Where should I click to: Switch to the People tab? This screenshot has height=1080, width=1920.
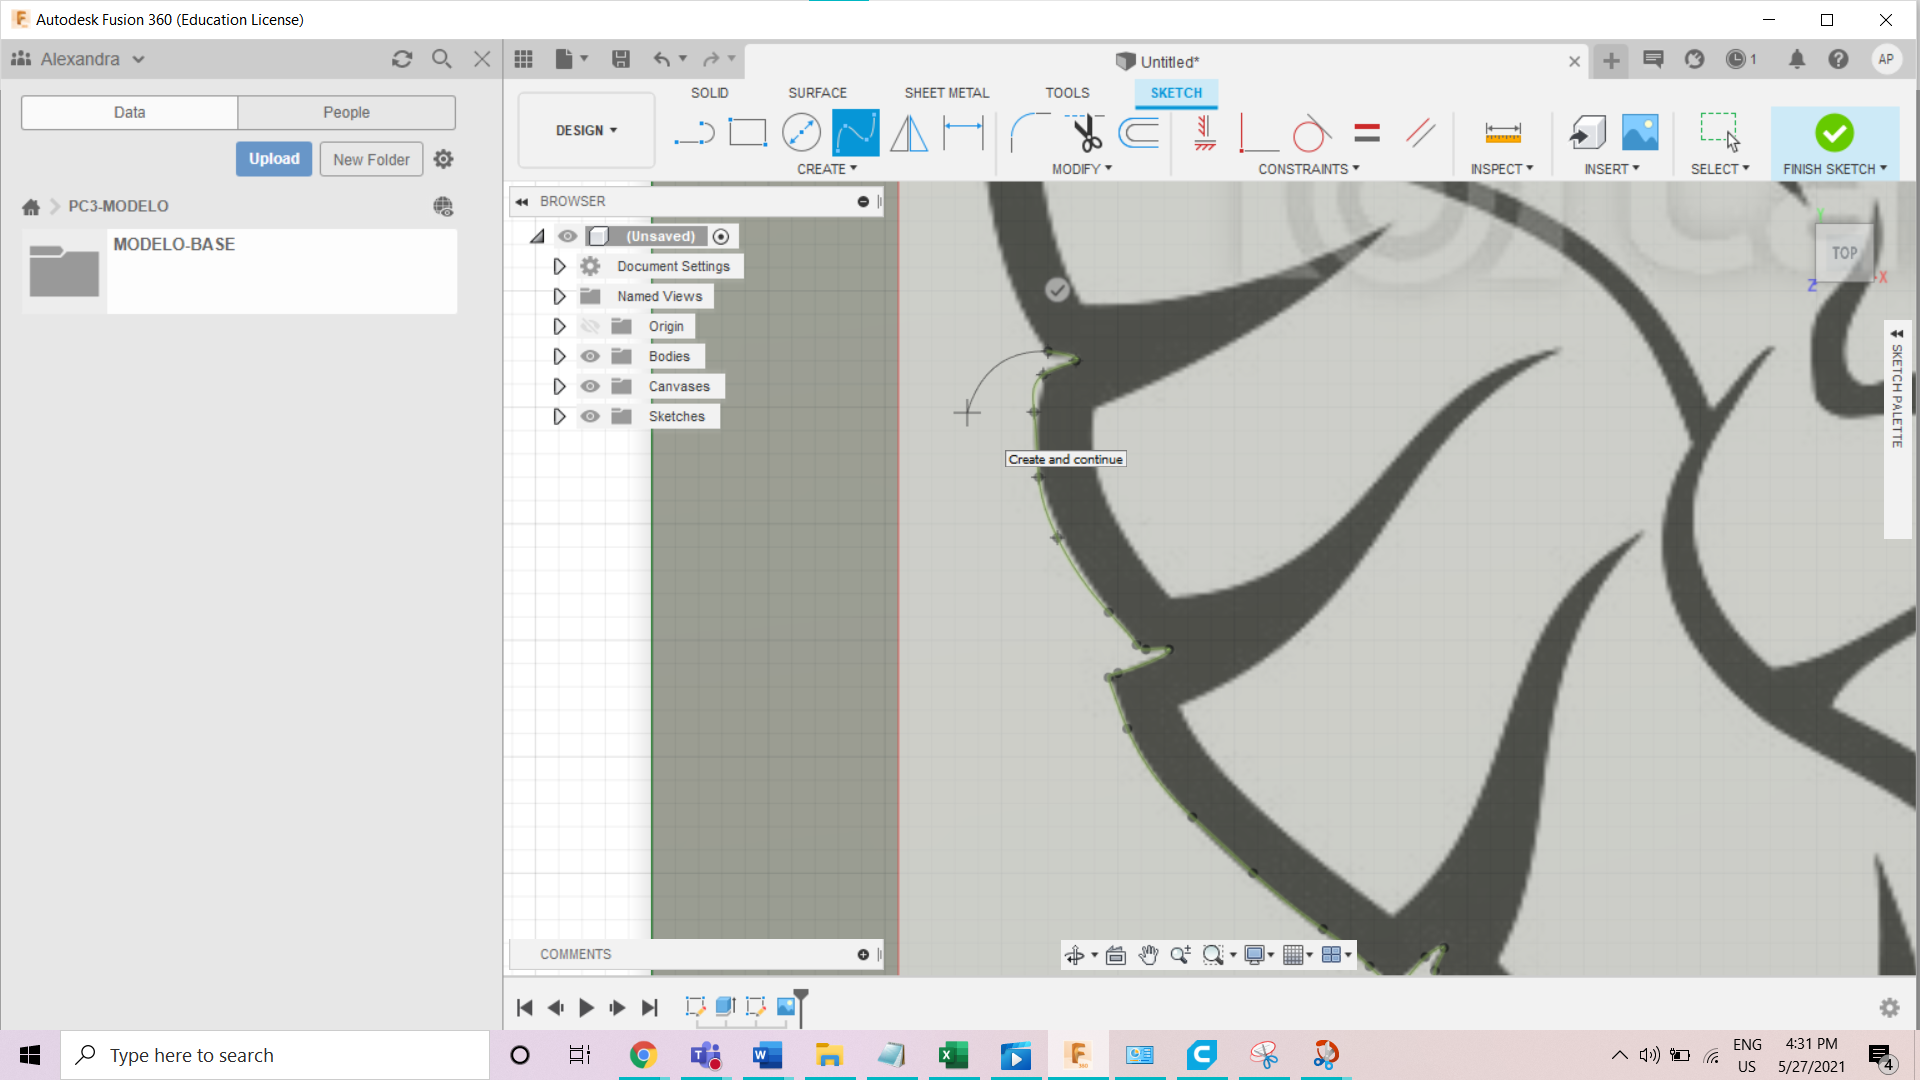pos(346,112)
